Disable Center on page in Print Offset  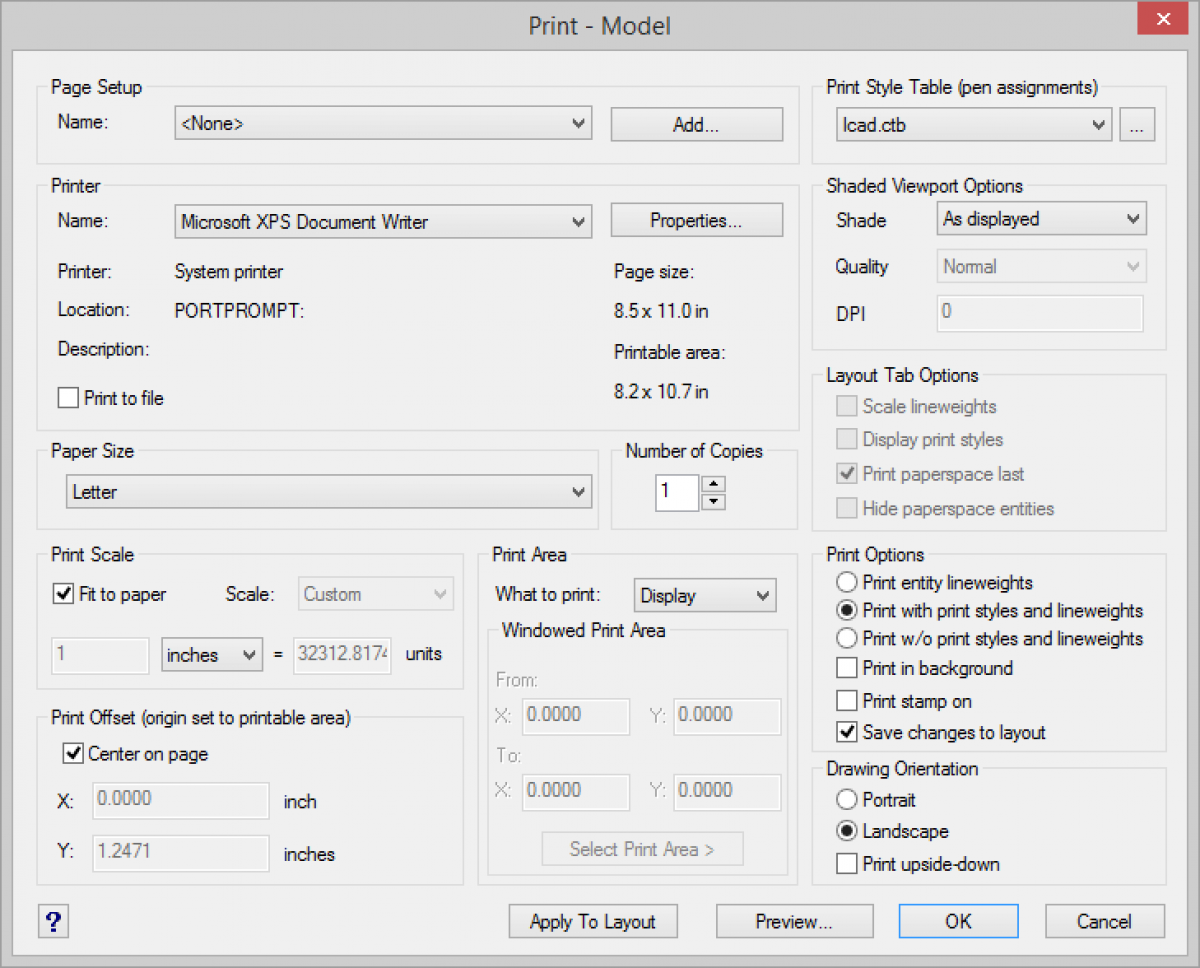click(x=73, y=753)
